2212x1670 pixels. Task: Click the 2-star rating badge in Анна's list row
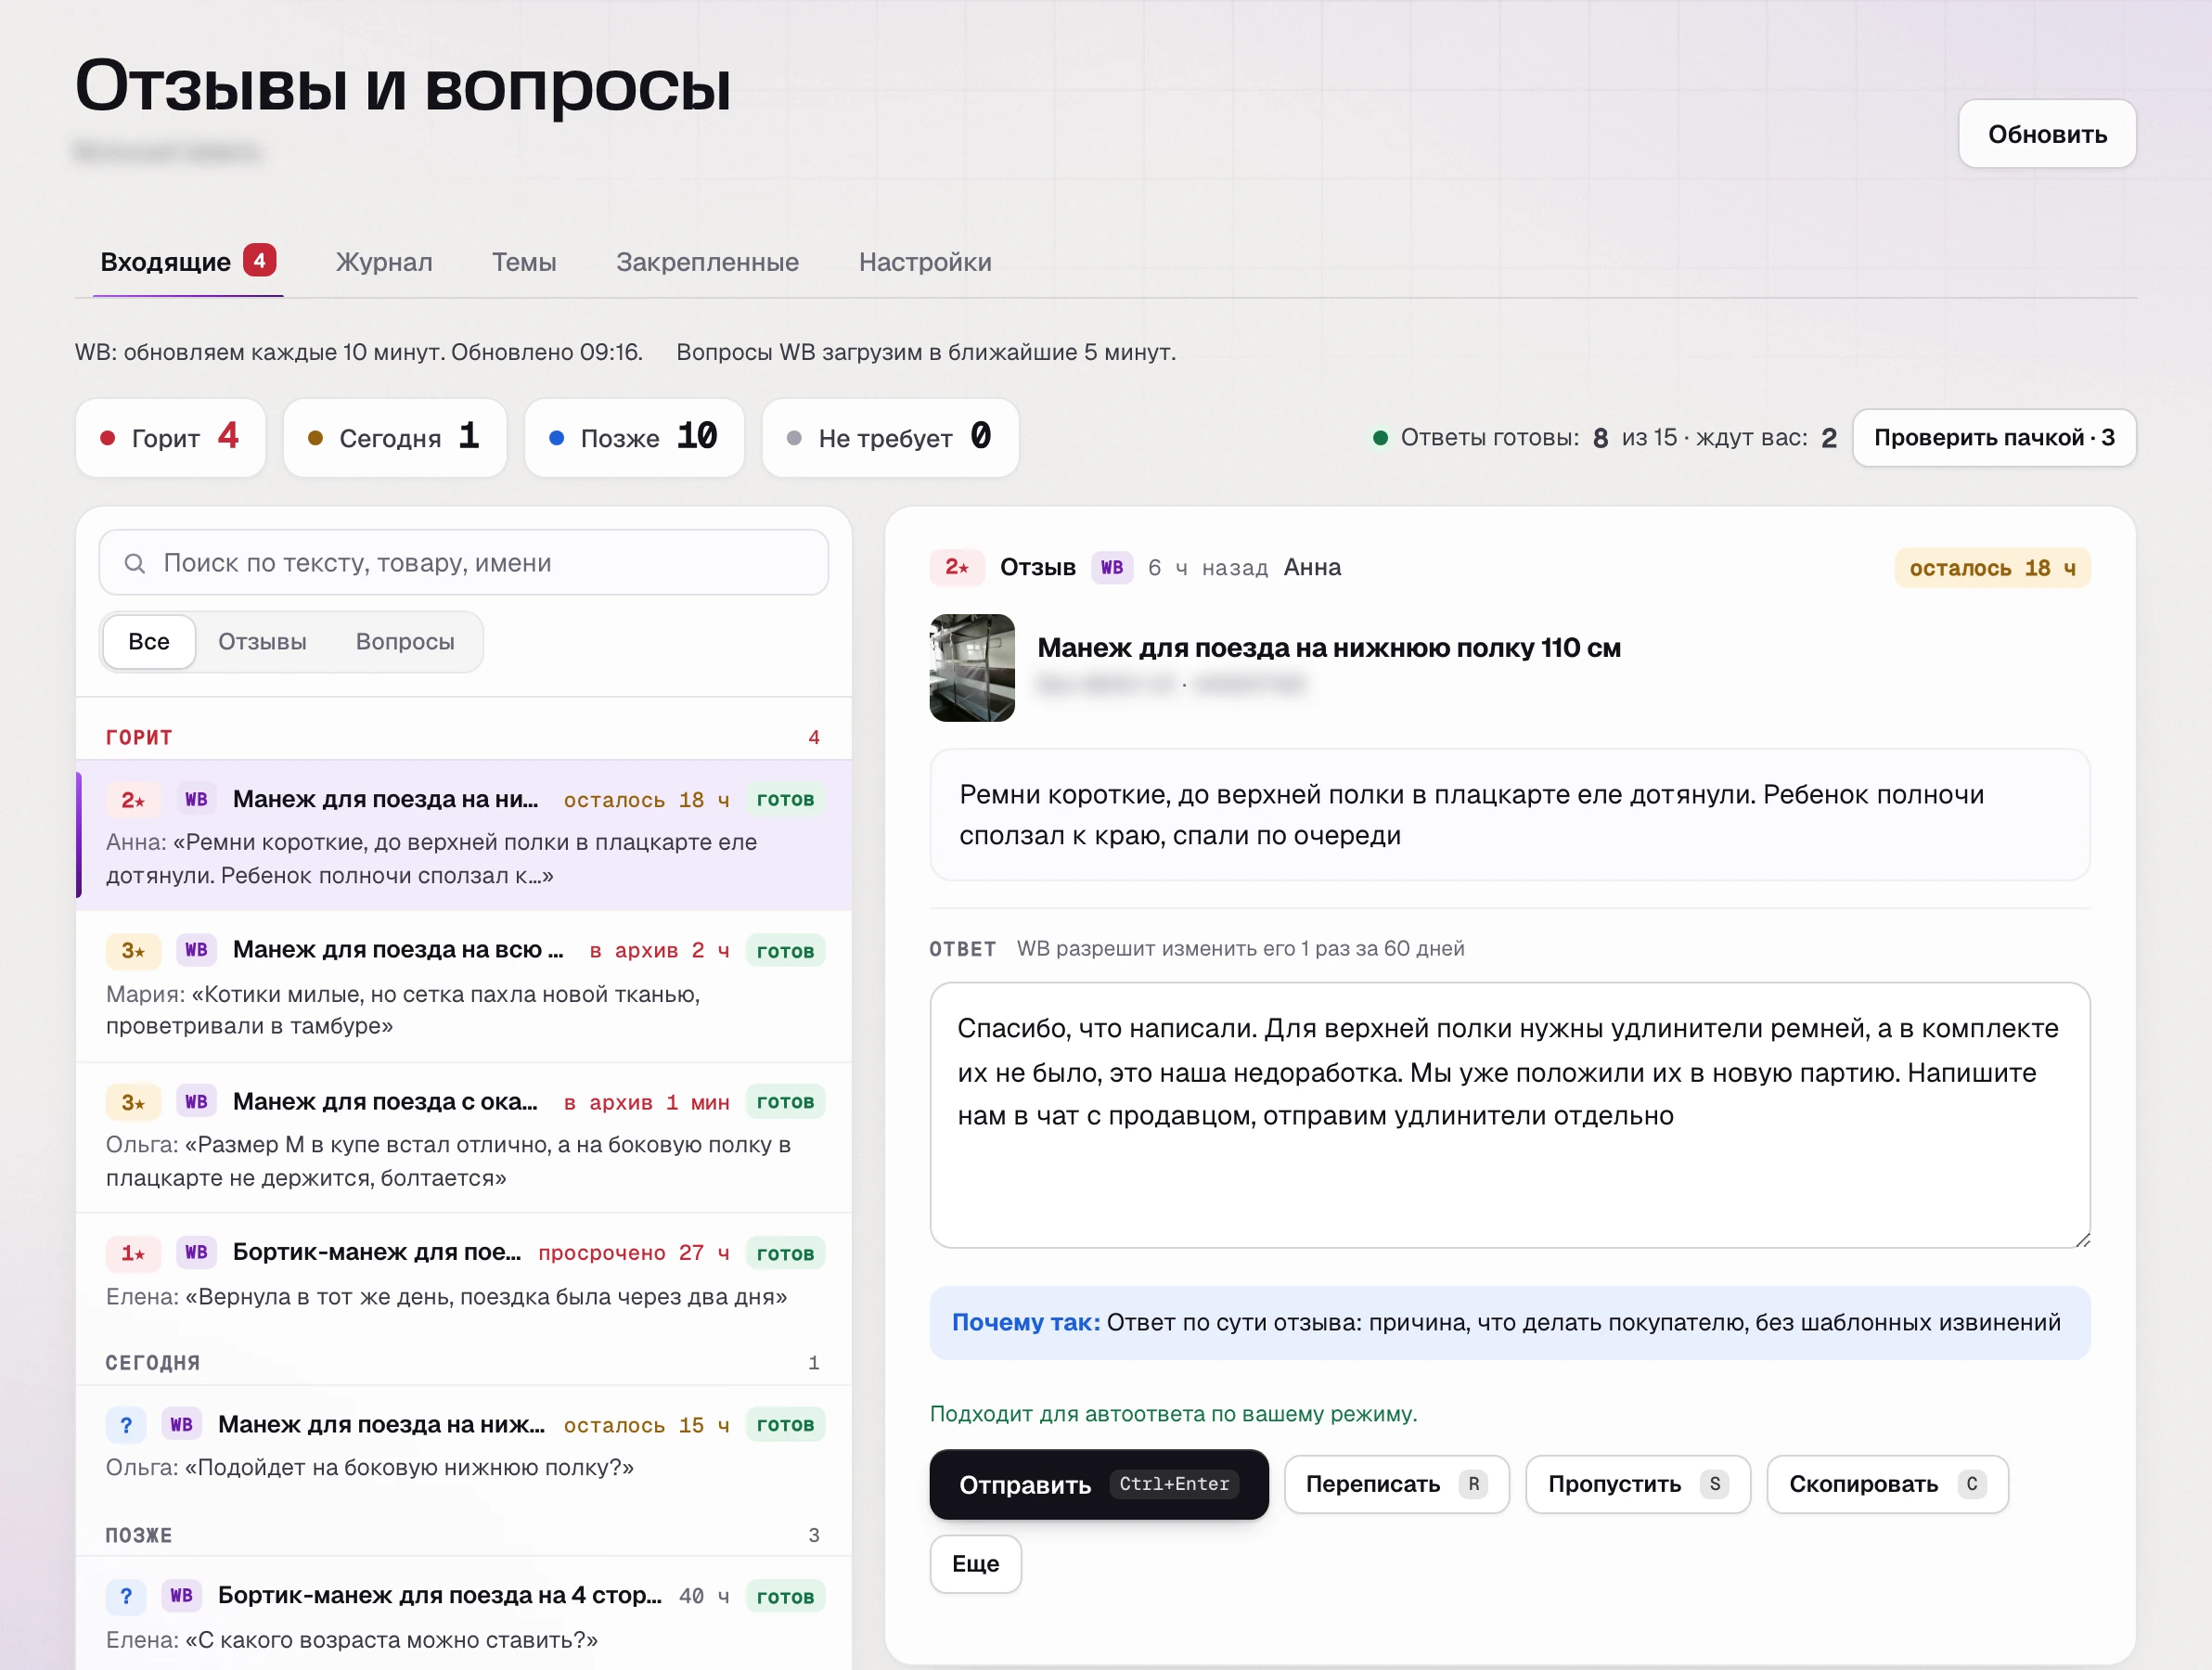[x=133, y=799]
